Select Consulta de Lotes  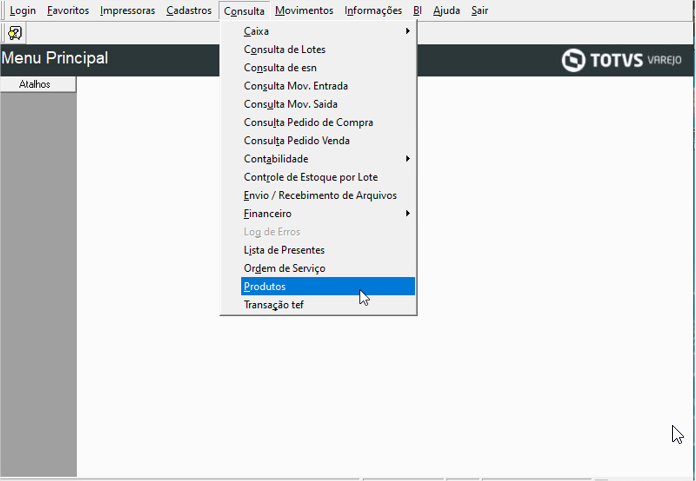328,49
